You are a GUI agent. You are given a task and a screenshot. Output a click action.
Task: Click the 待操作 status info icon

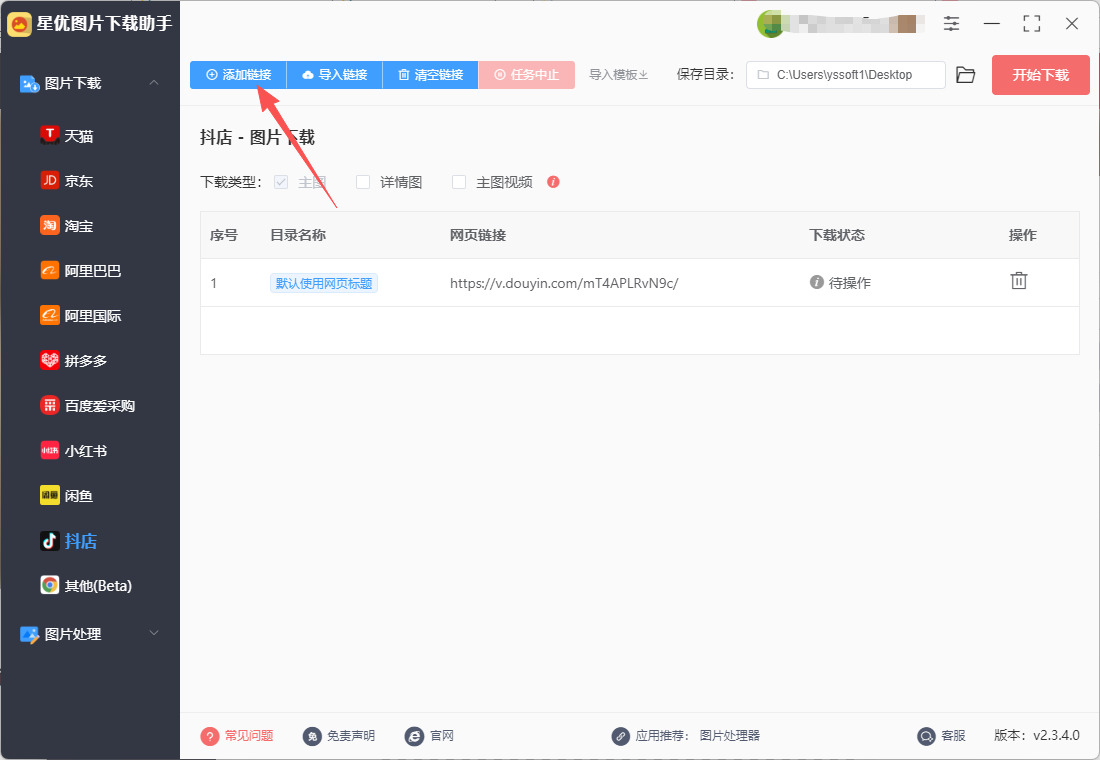click(817, 282)
